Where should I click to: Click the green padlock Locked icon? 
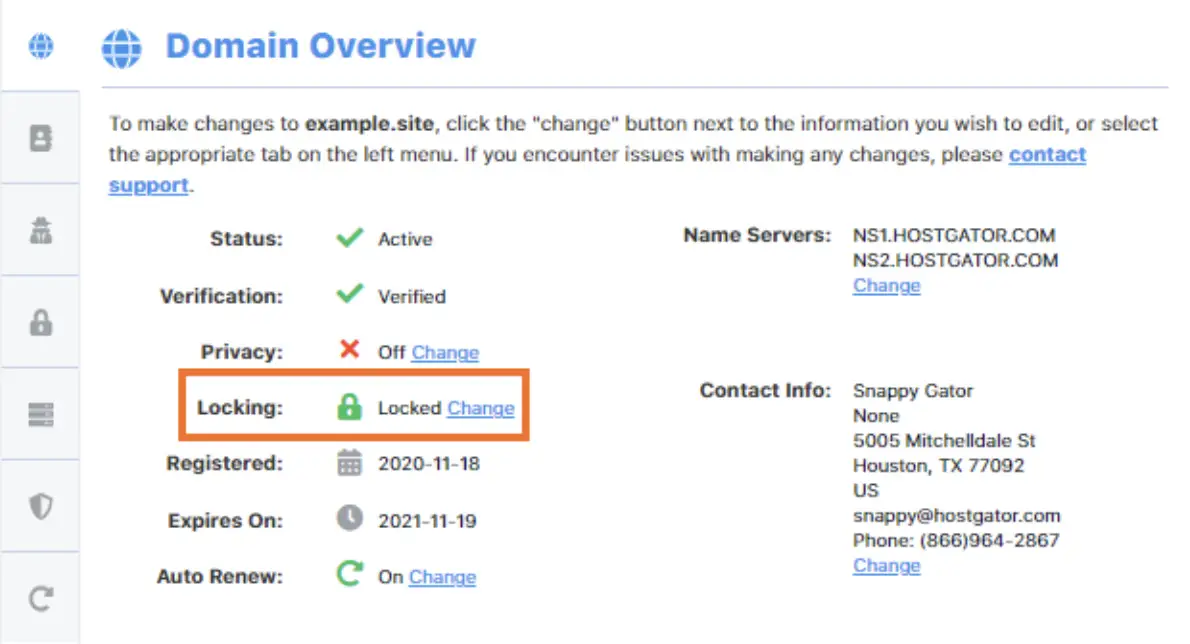pyautogui.click(x=349, y=407)
